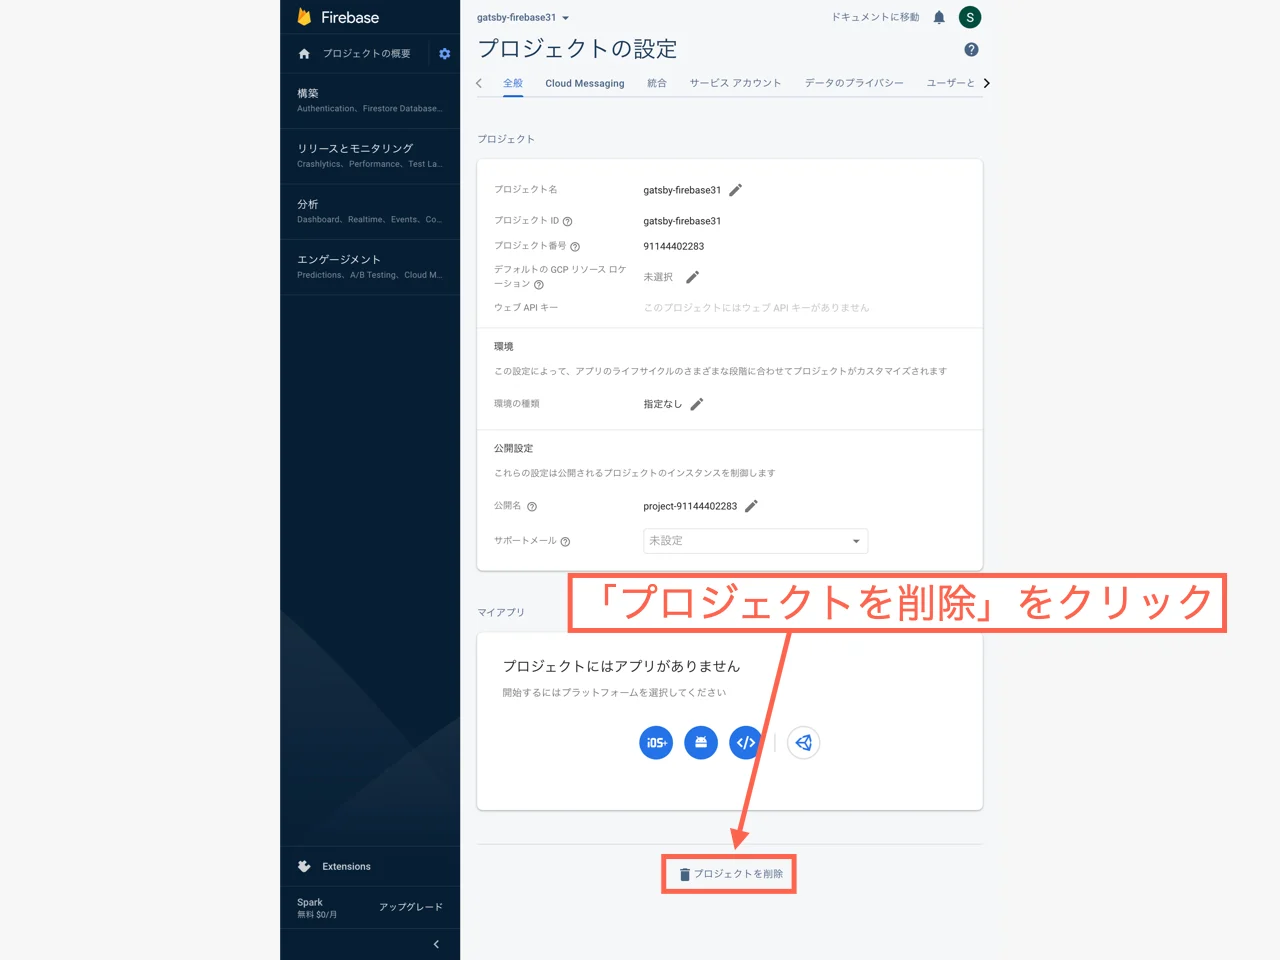This screenshot has width=1280, height=960.
Task: Select the Unity app platform icon
Action: pyautogui.click(x=803, y=742)
